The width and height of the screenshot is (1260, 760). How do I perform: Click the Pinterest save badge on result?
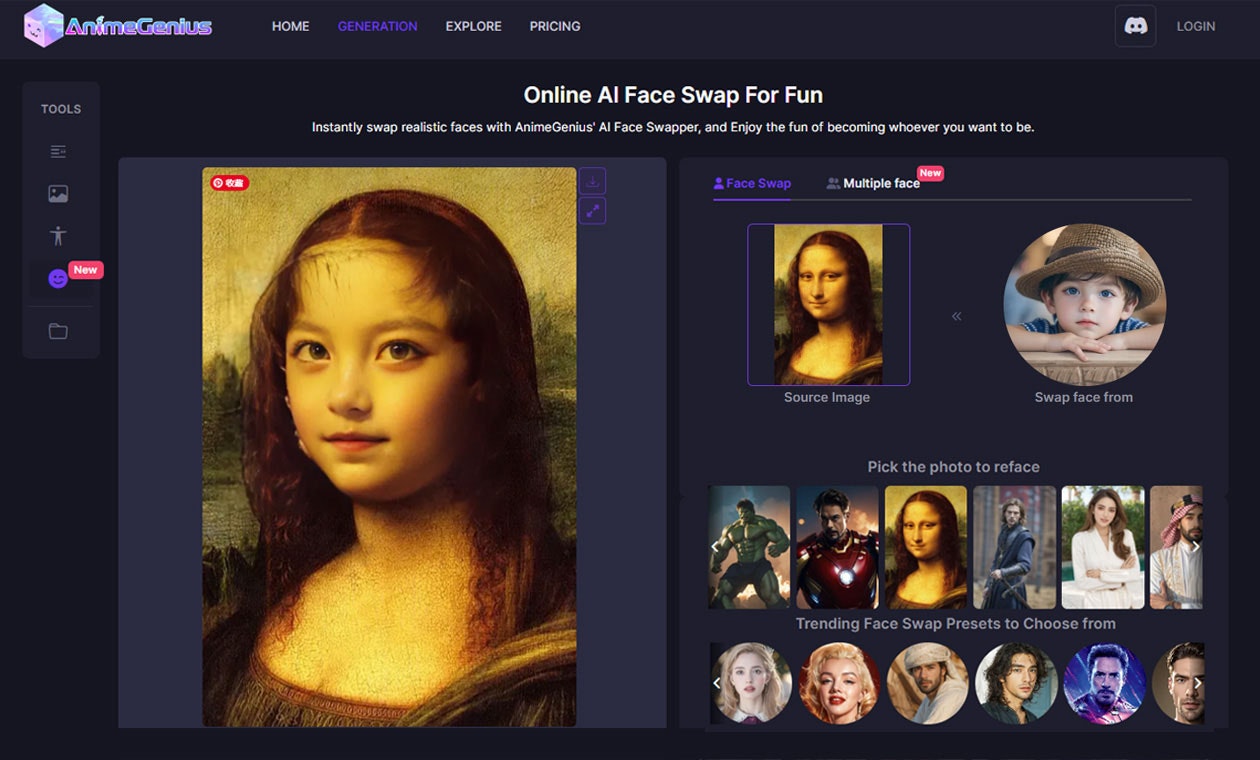229,183
